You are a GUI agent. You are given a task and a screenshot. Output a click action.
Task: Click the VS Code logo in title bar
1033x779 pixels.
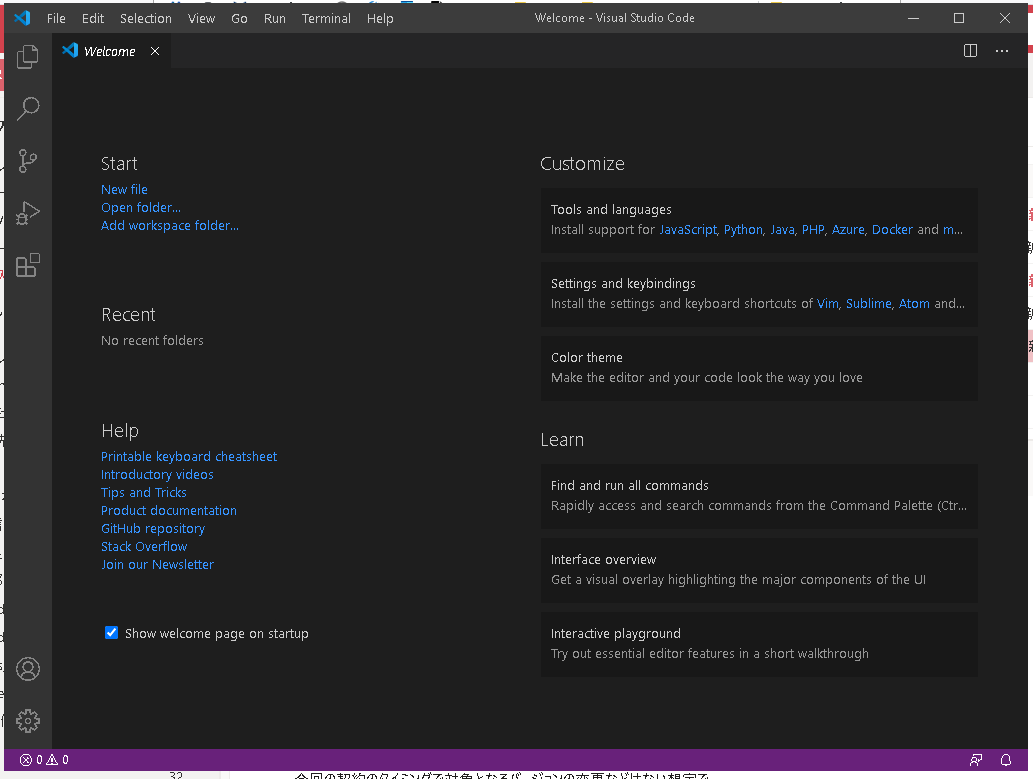click(22, 18)
